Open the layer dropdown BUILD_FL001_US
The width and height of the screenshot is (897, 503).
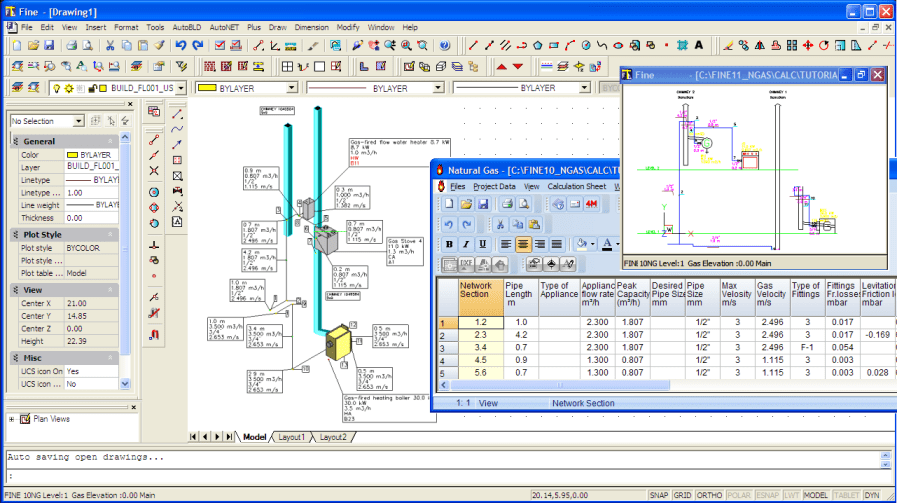click(x=181, y=88)
